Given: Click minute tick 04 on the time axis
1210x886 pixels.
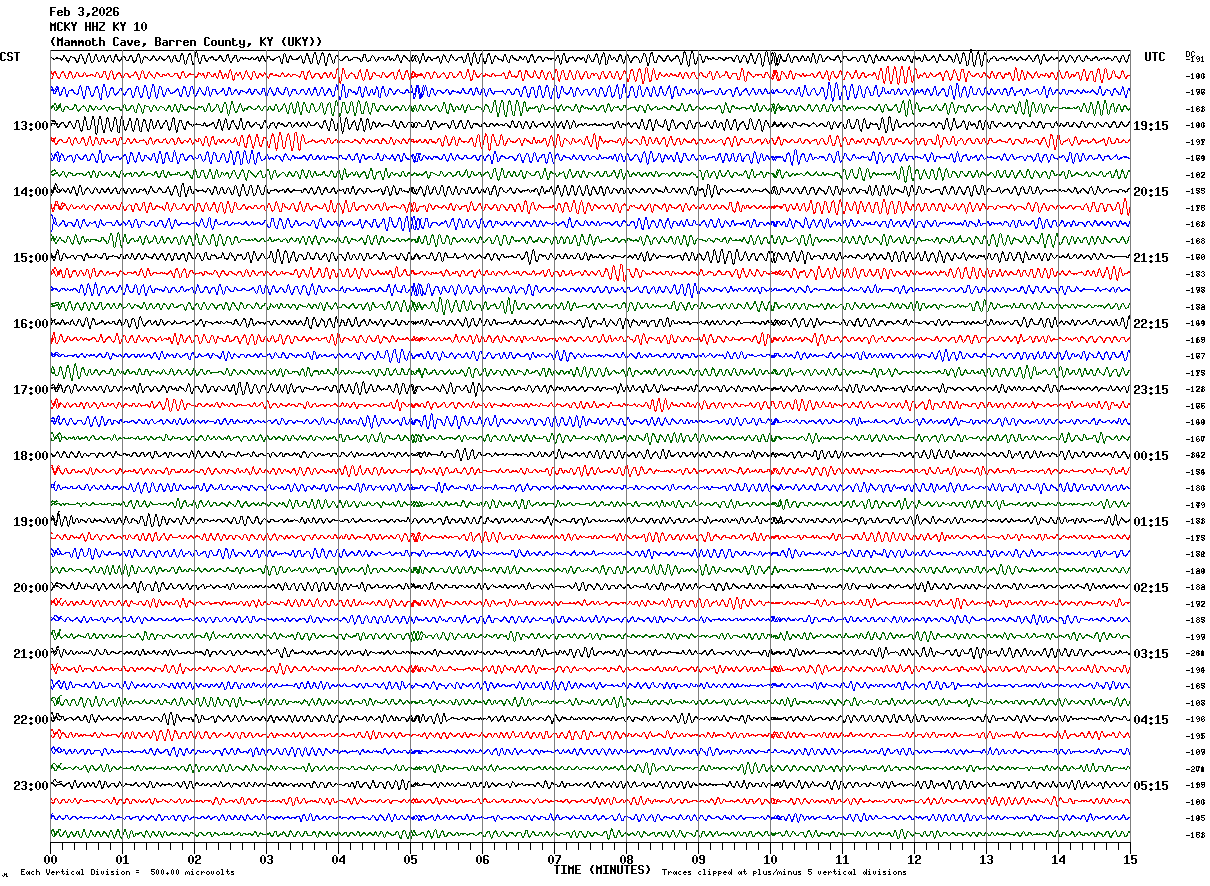Looking at the screenshot, I should click(338, 859).
